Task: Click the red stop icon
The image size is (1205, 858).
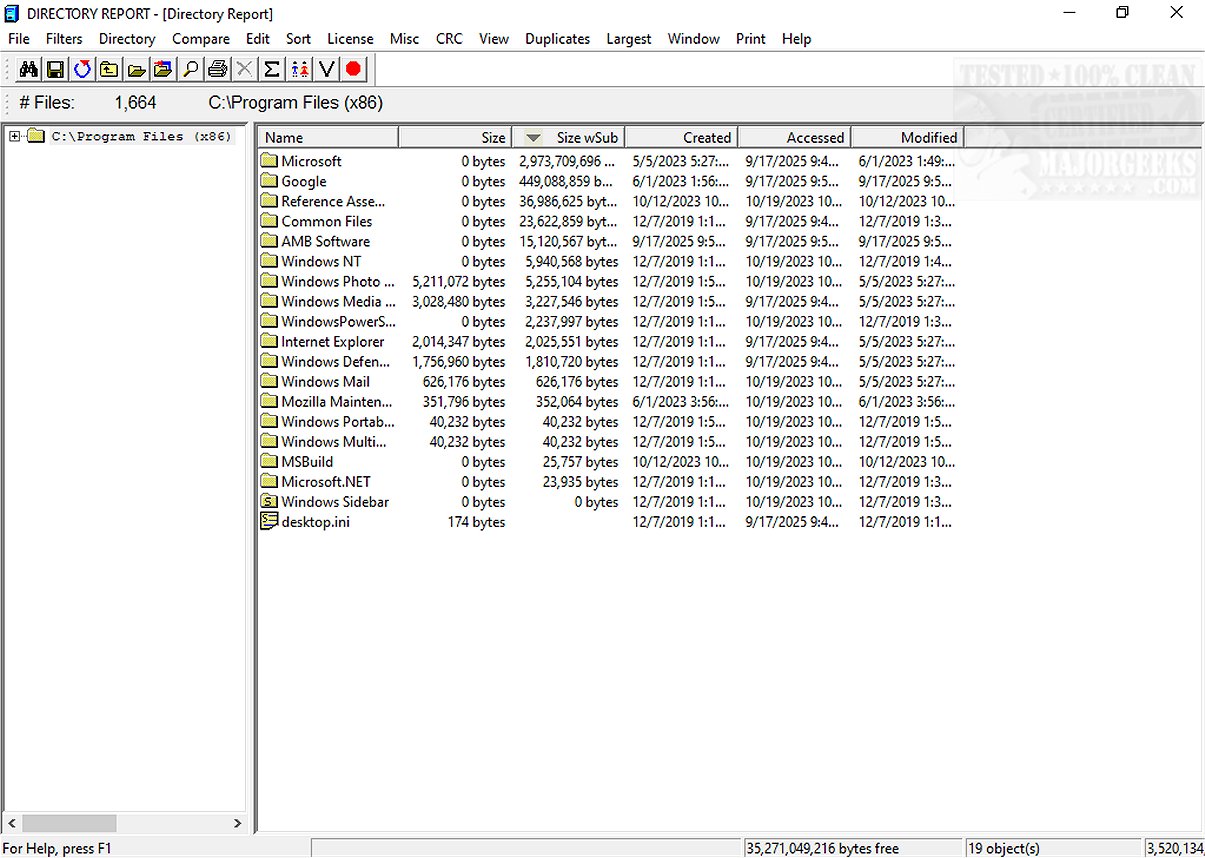Action: click(353, 70)
